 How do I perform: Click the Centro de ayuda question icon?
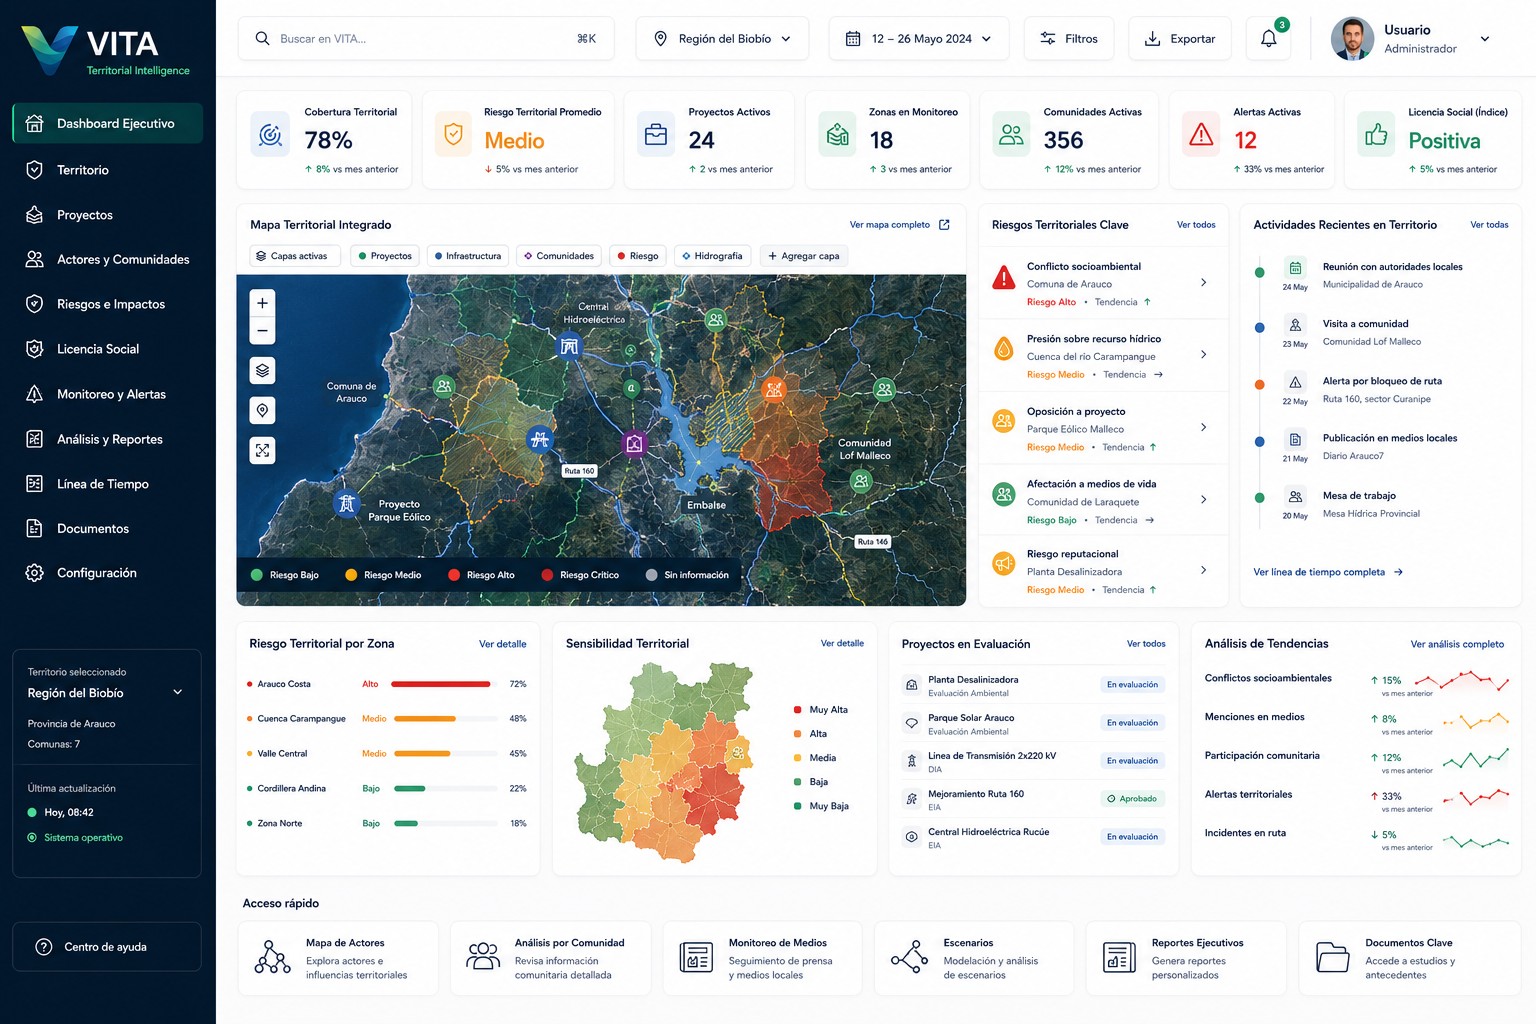[44, 947]
